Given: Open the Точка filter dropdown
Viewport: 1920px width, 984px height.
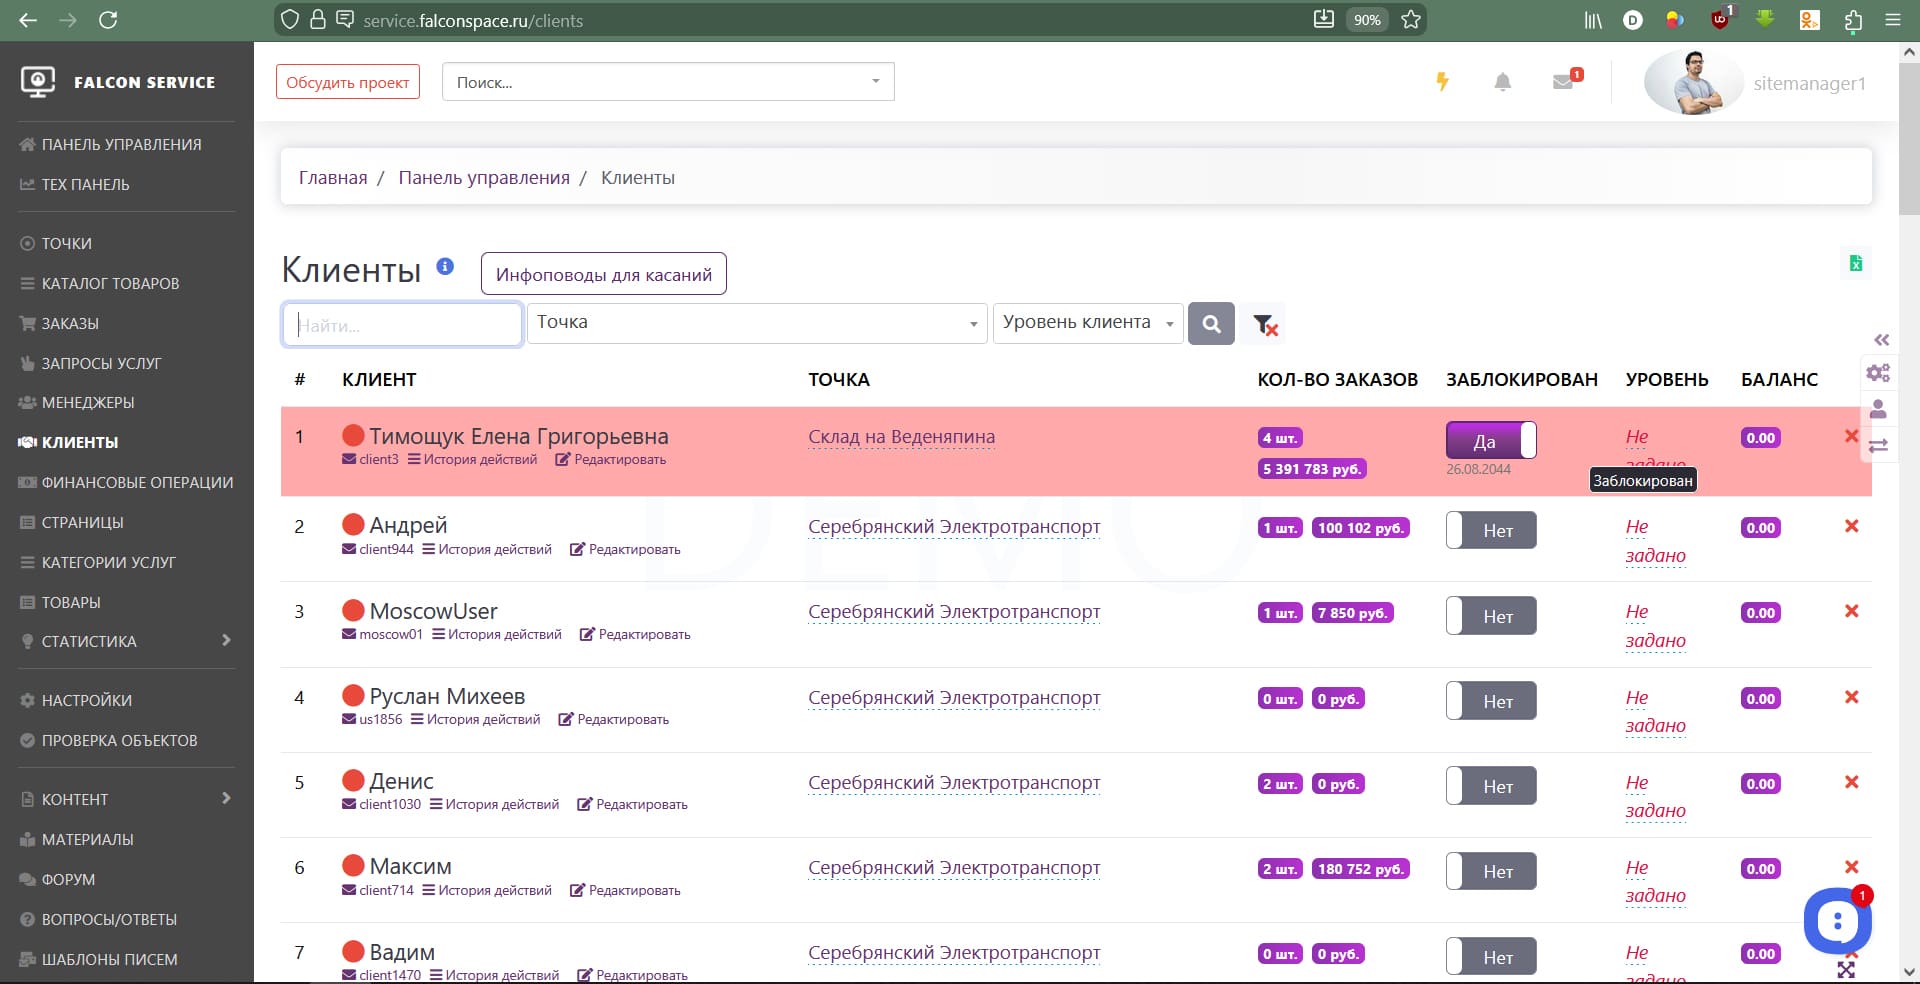Looking at the screenshot, I should (757, 323).
